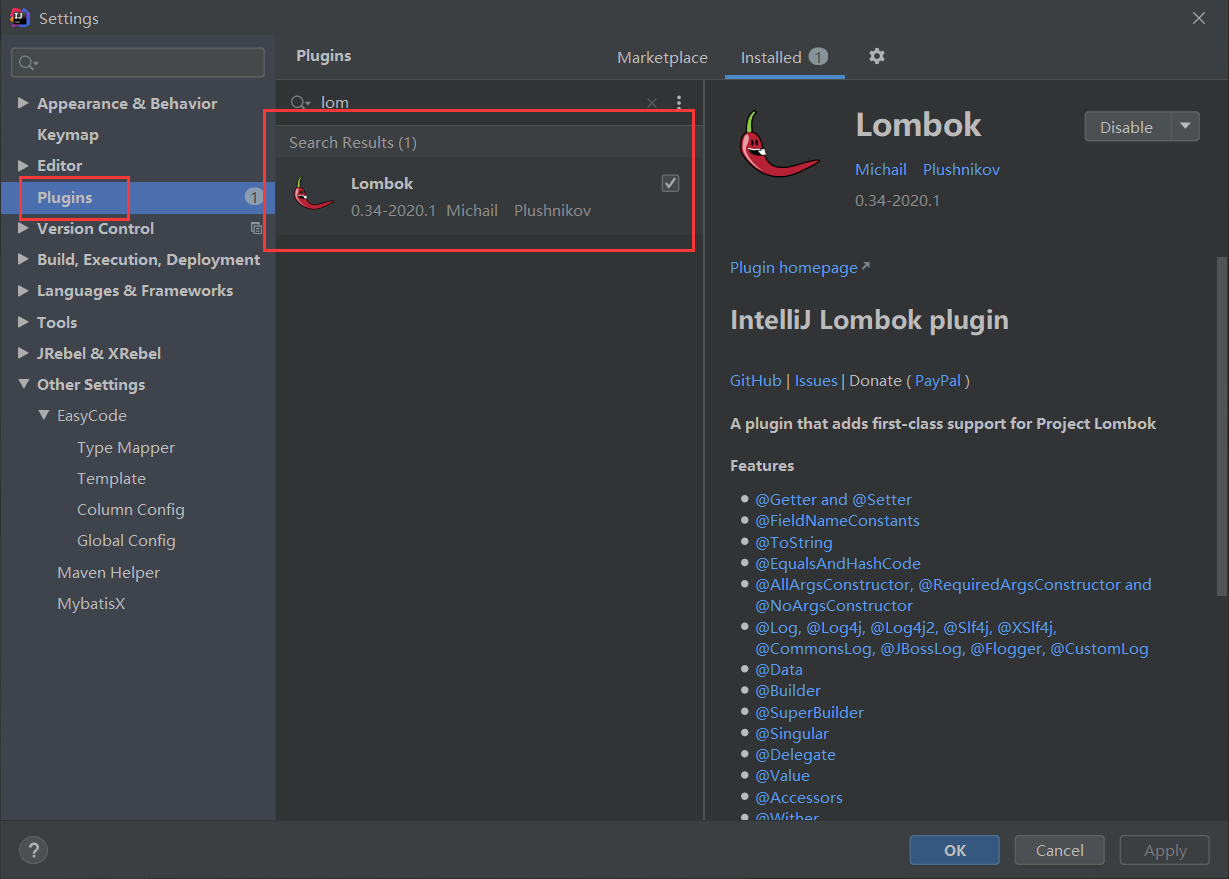Open the plugin search options three-dot menu
Image resolution: width=1229 pixels, height=879 pixels.
(679, 102)
